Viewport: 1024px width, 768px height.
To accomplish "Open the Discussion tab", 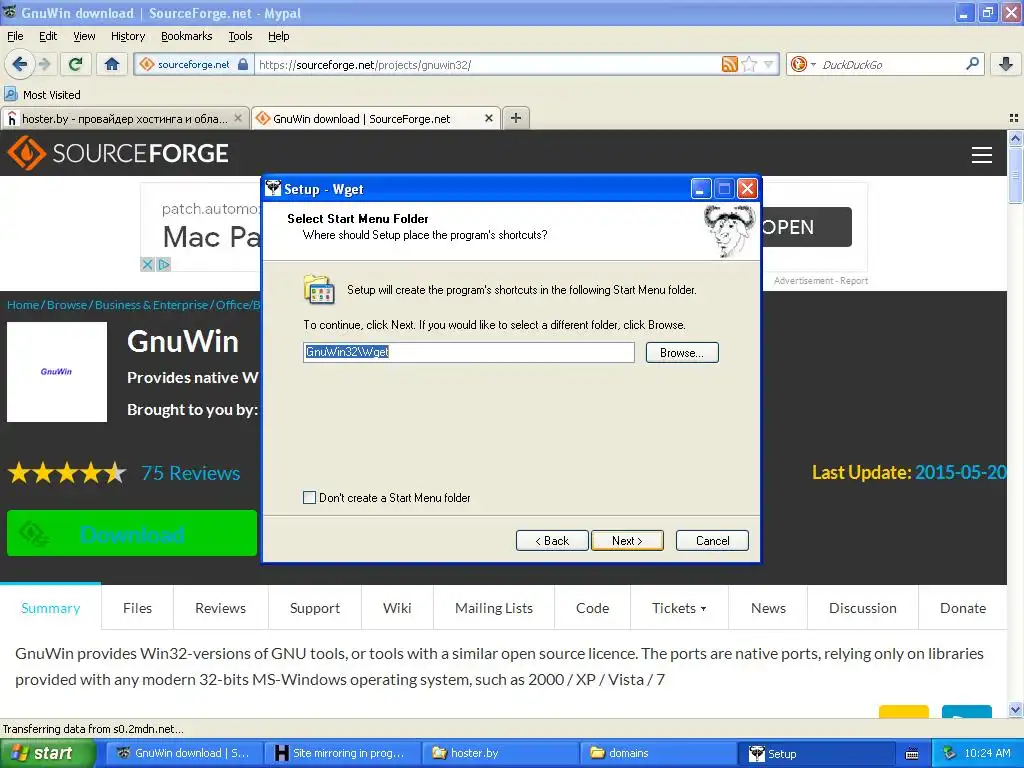I will [x=863, y=608].
